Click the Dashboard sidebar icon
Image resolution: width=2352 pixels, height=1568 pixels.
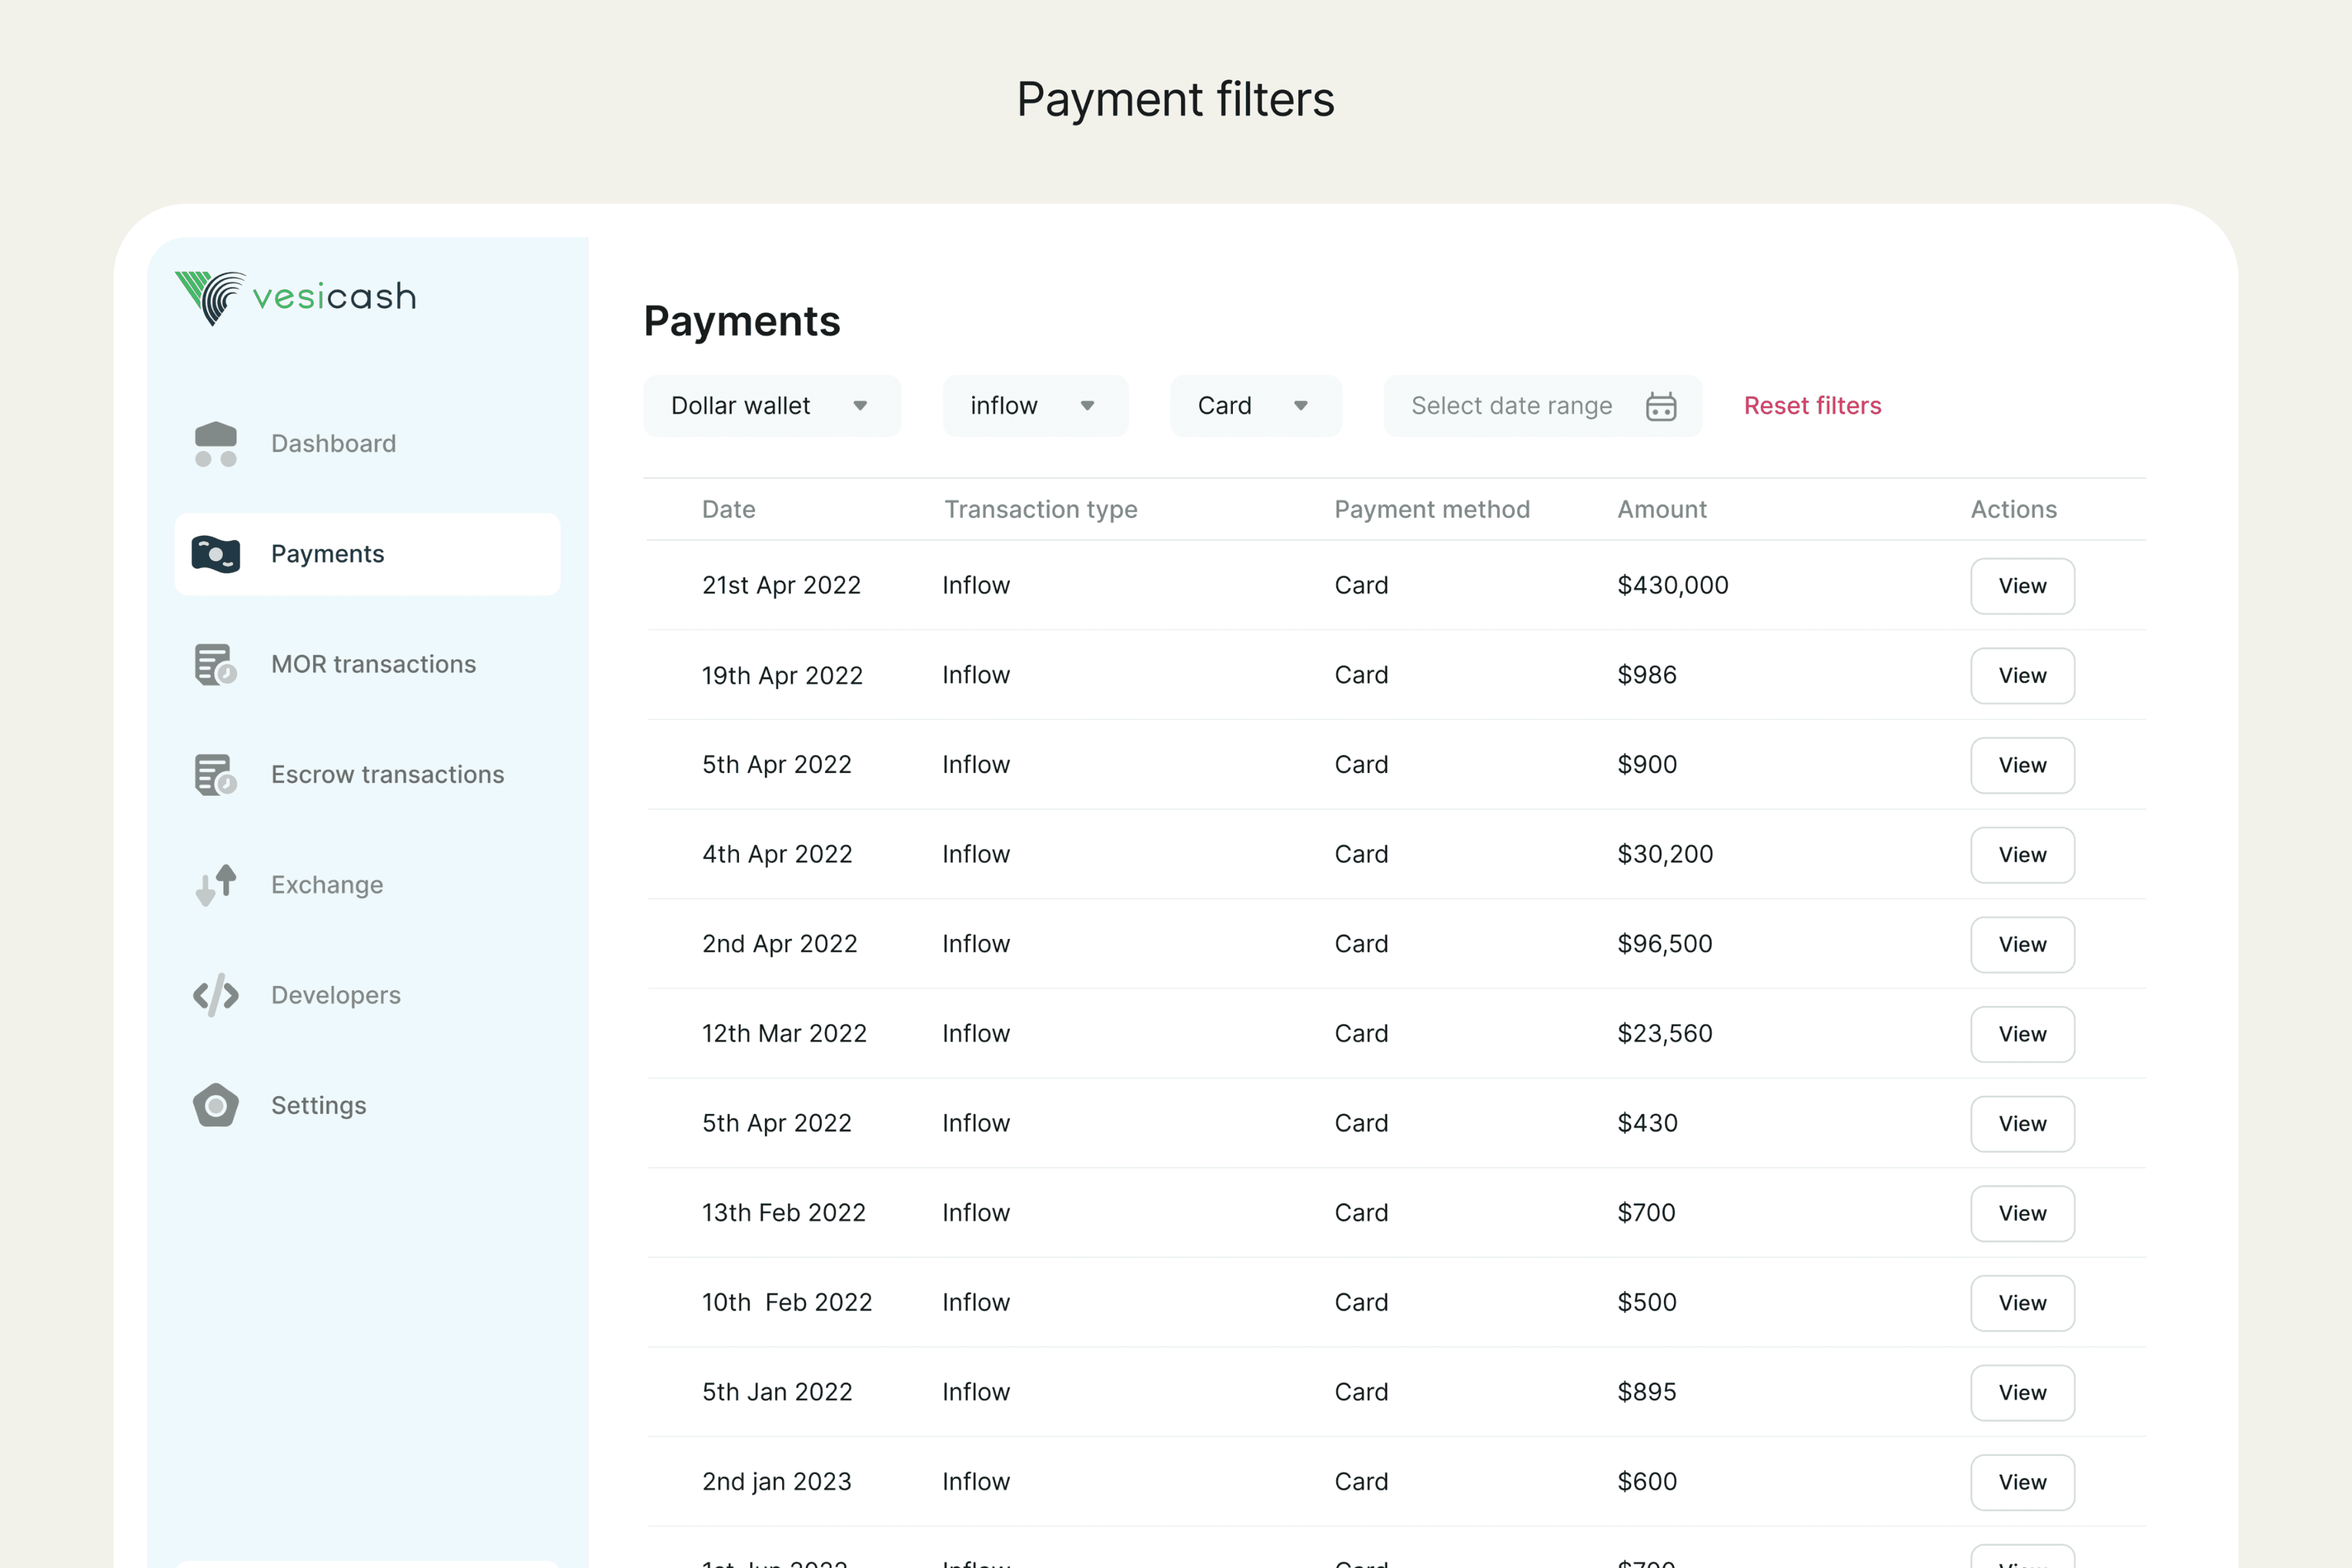coord(216,444)
